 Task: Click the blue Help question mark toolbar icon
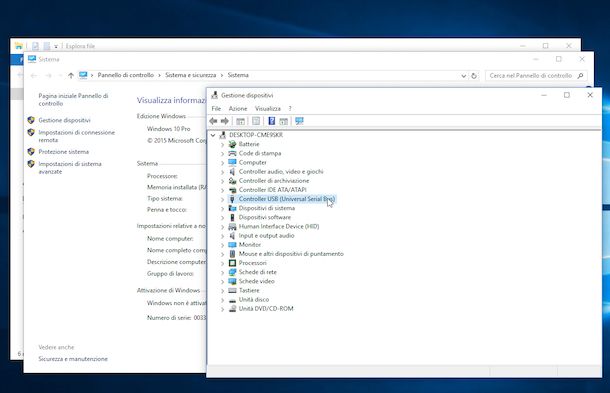[272, 121]
